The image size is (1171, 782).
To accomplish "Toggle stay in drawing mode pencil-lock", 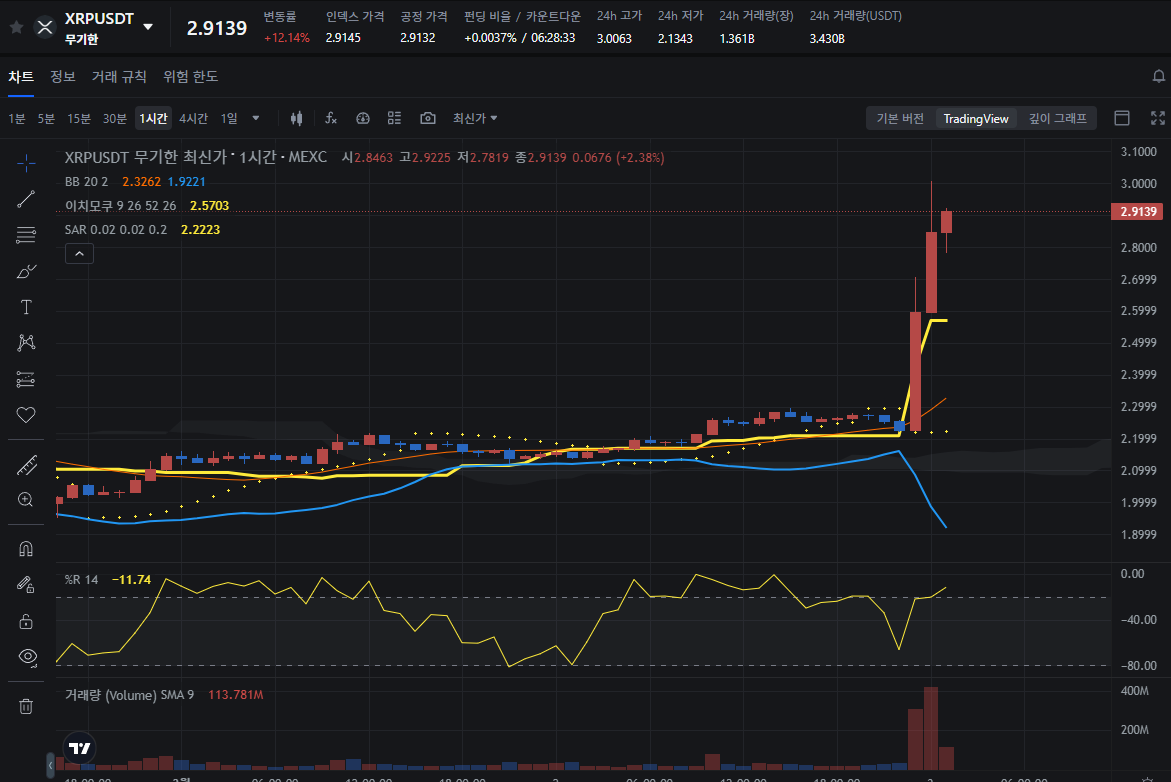I will (26, 585).
